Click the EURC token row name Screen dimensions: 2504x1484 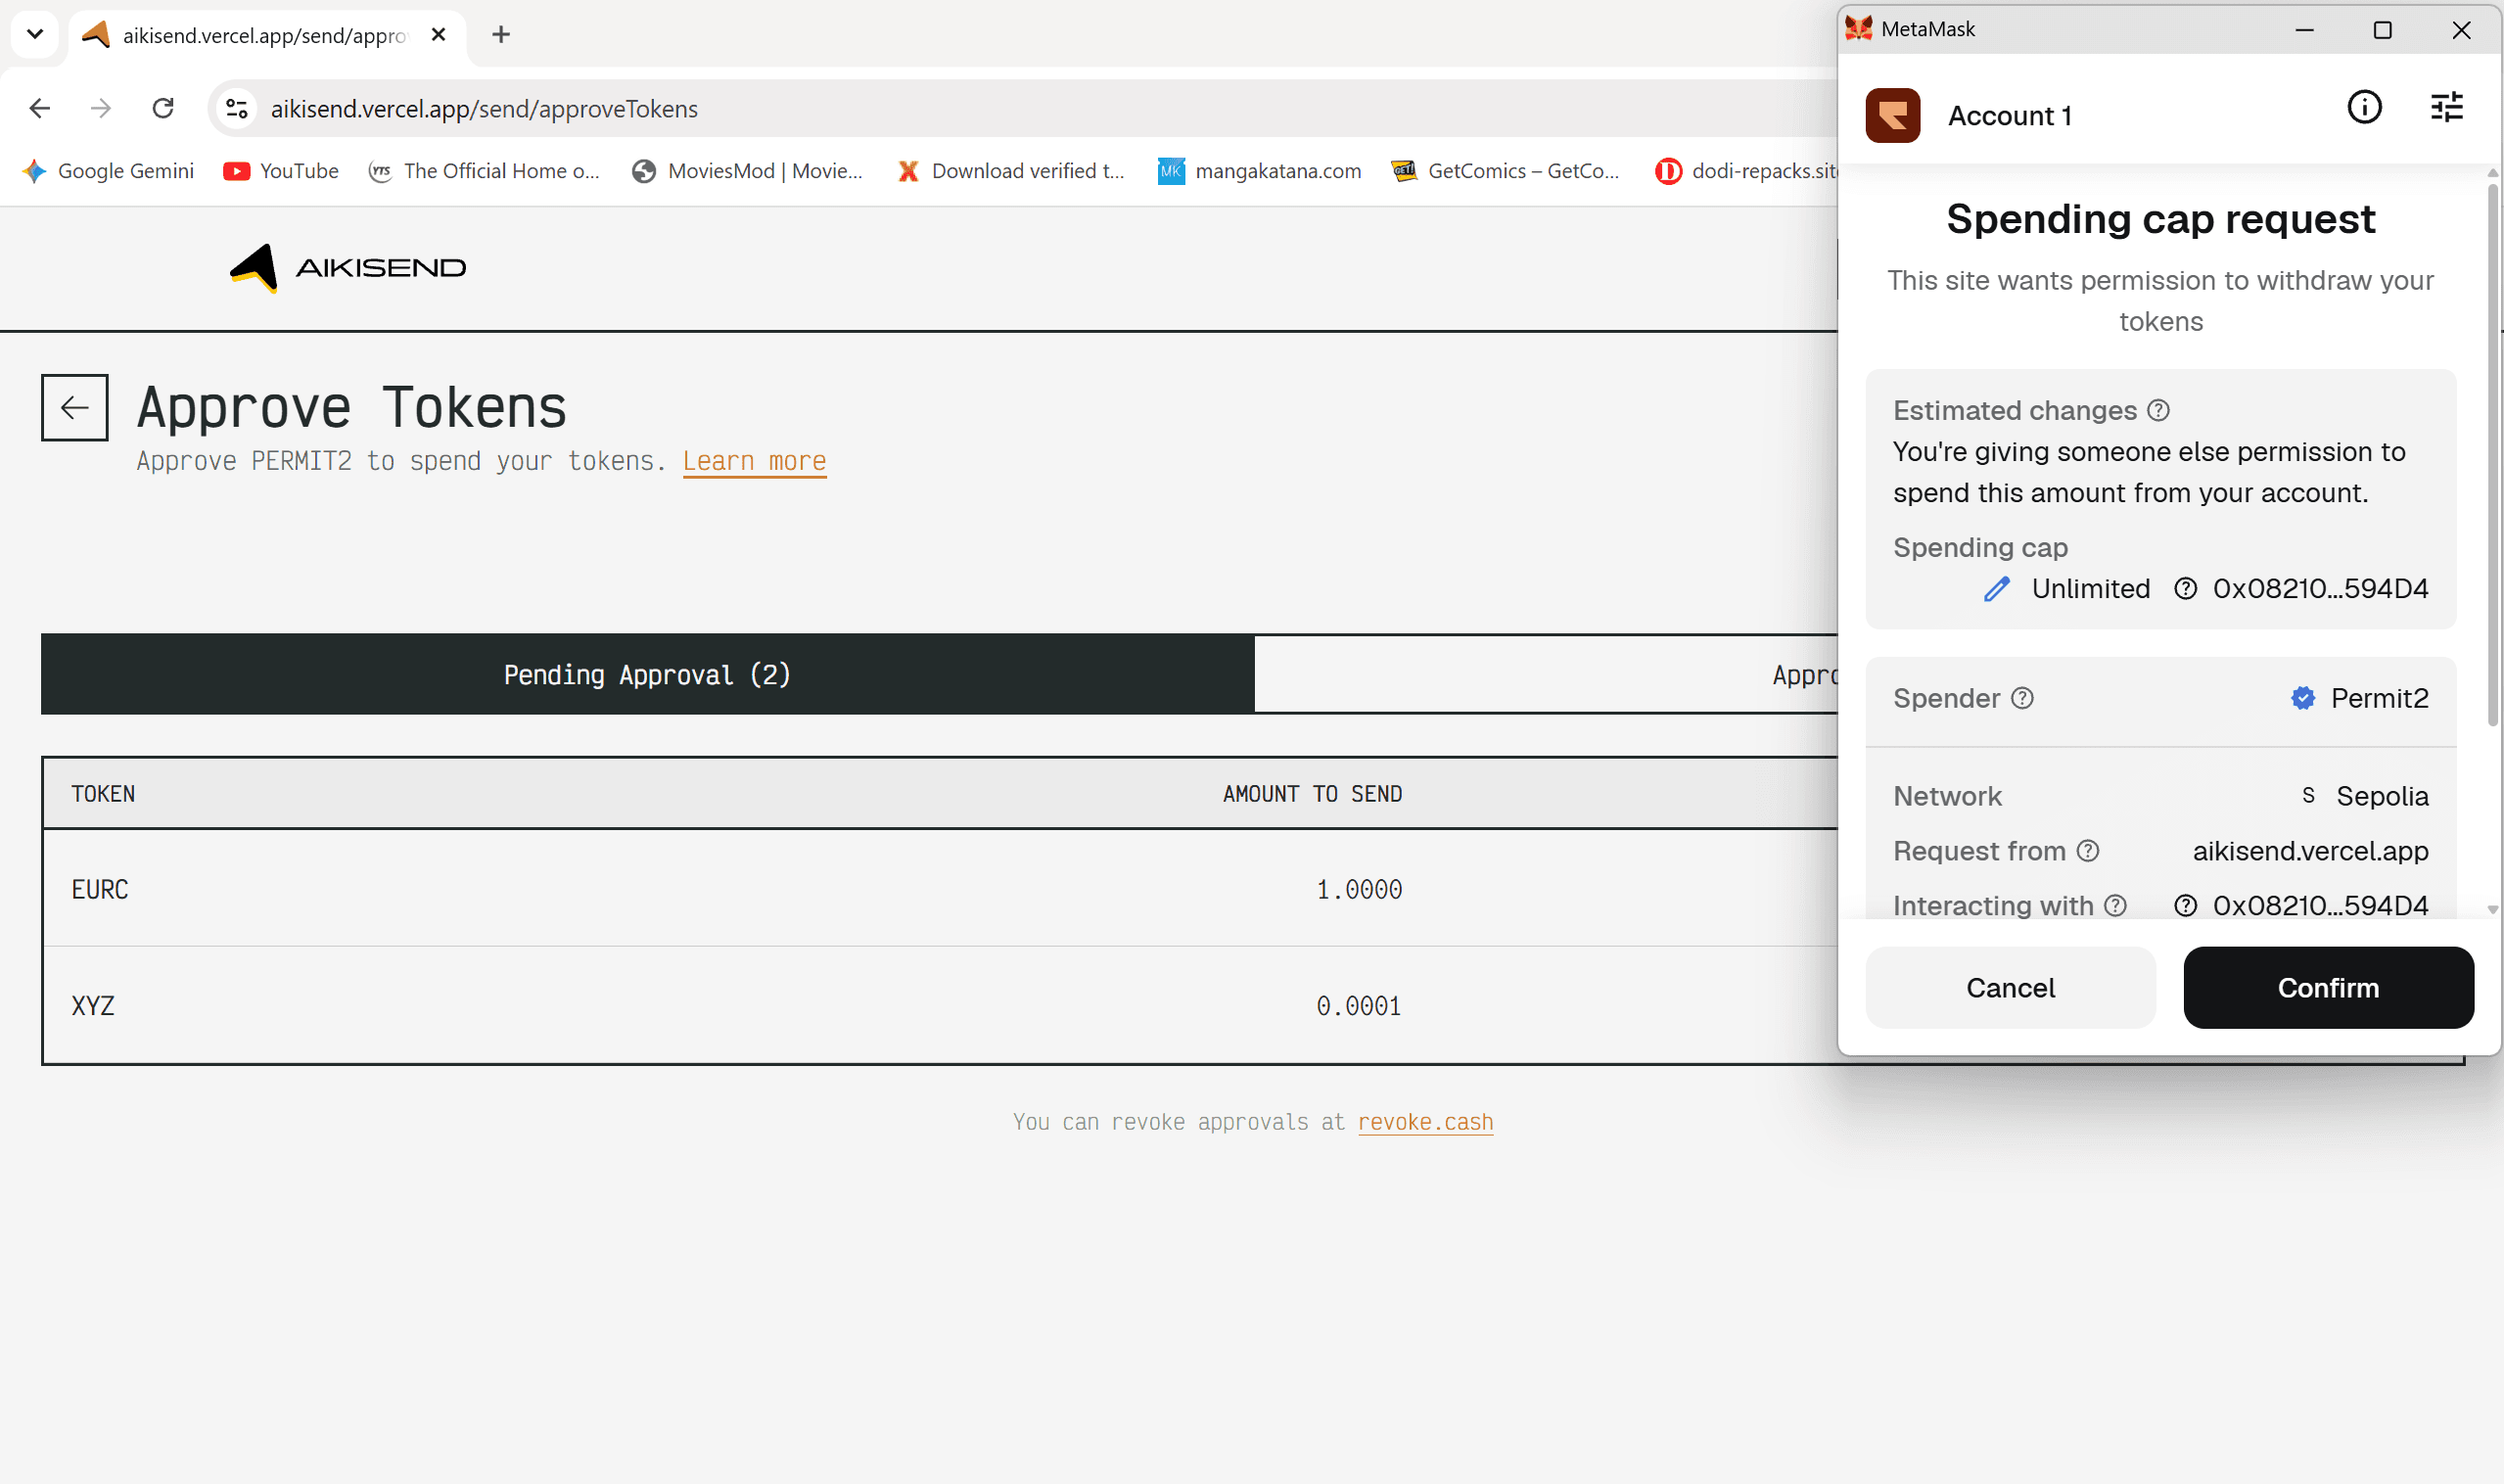(100, 889)
